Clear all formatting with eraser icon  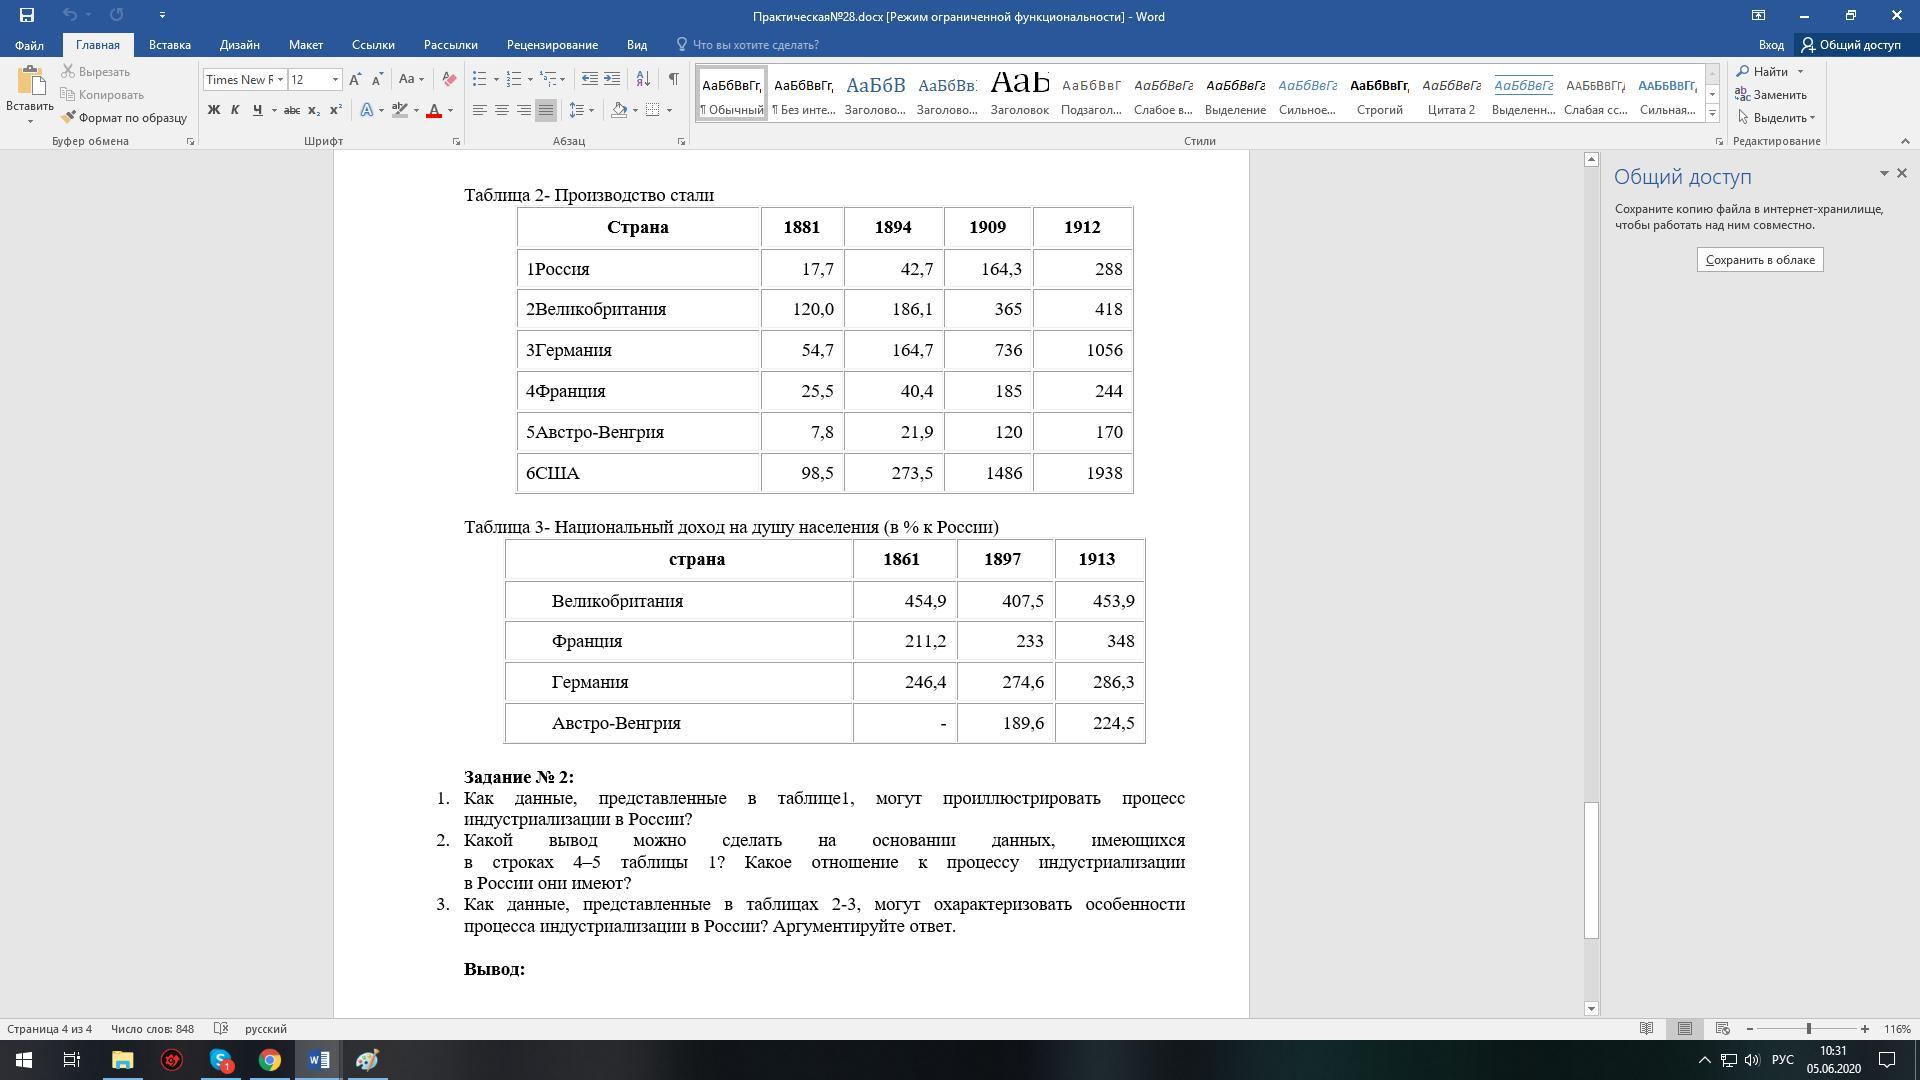point(449,79)
